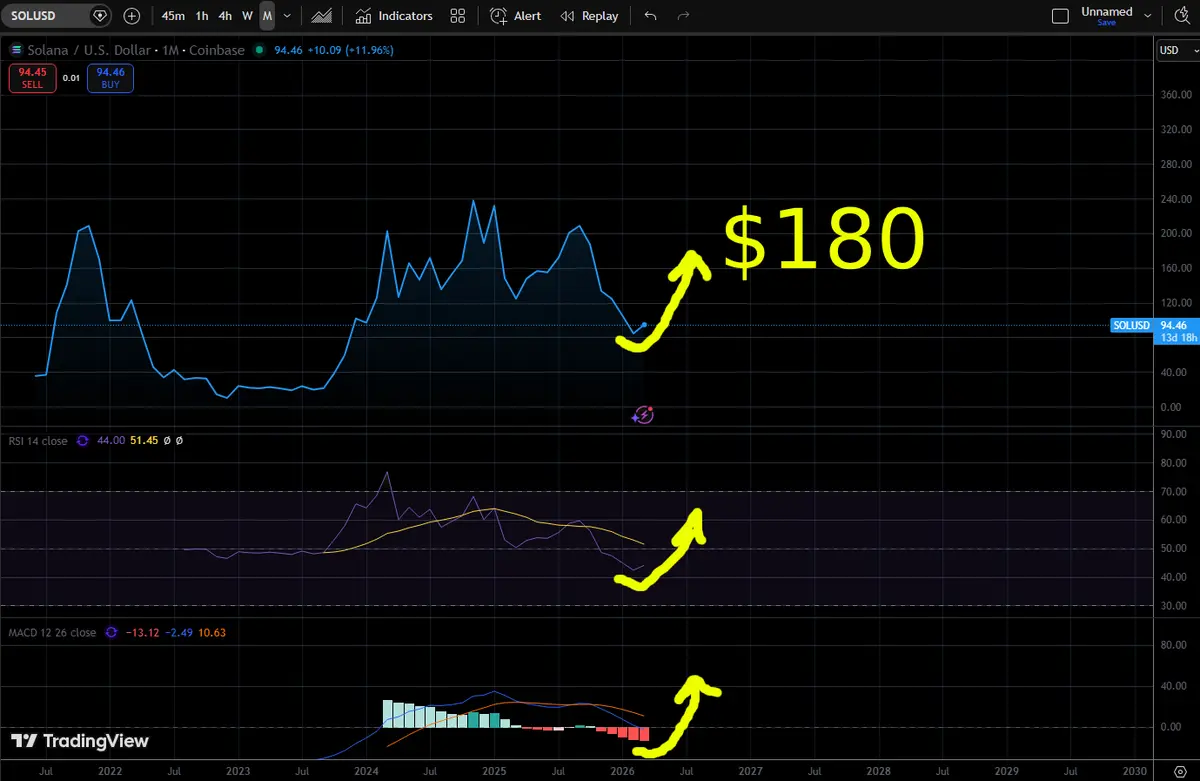Viewport: 1200px width, 781px height.
Task: Select the 1h timeframe
Action: (x=202, y=16)
